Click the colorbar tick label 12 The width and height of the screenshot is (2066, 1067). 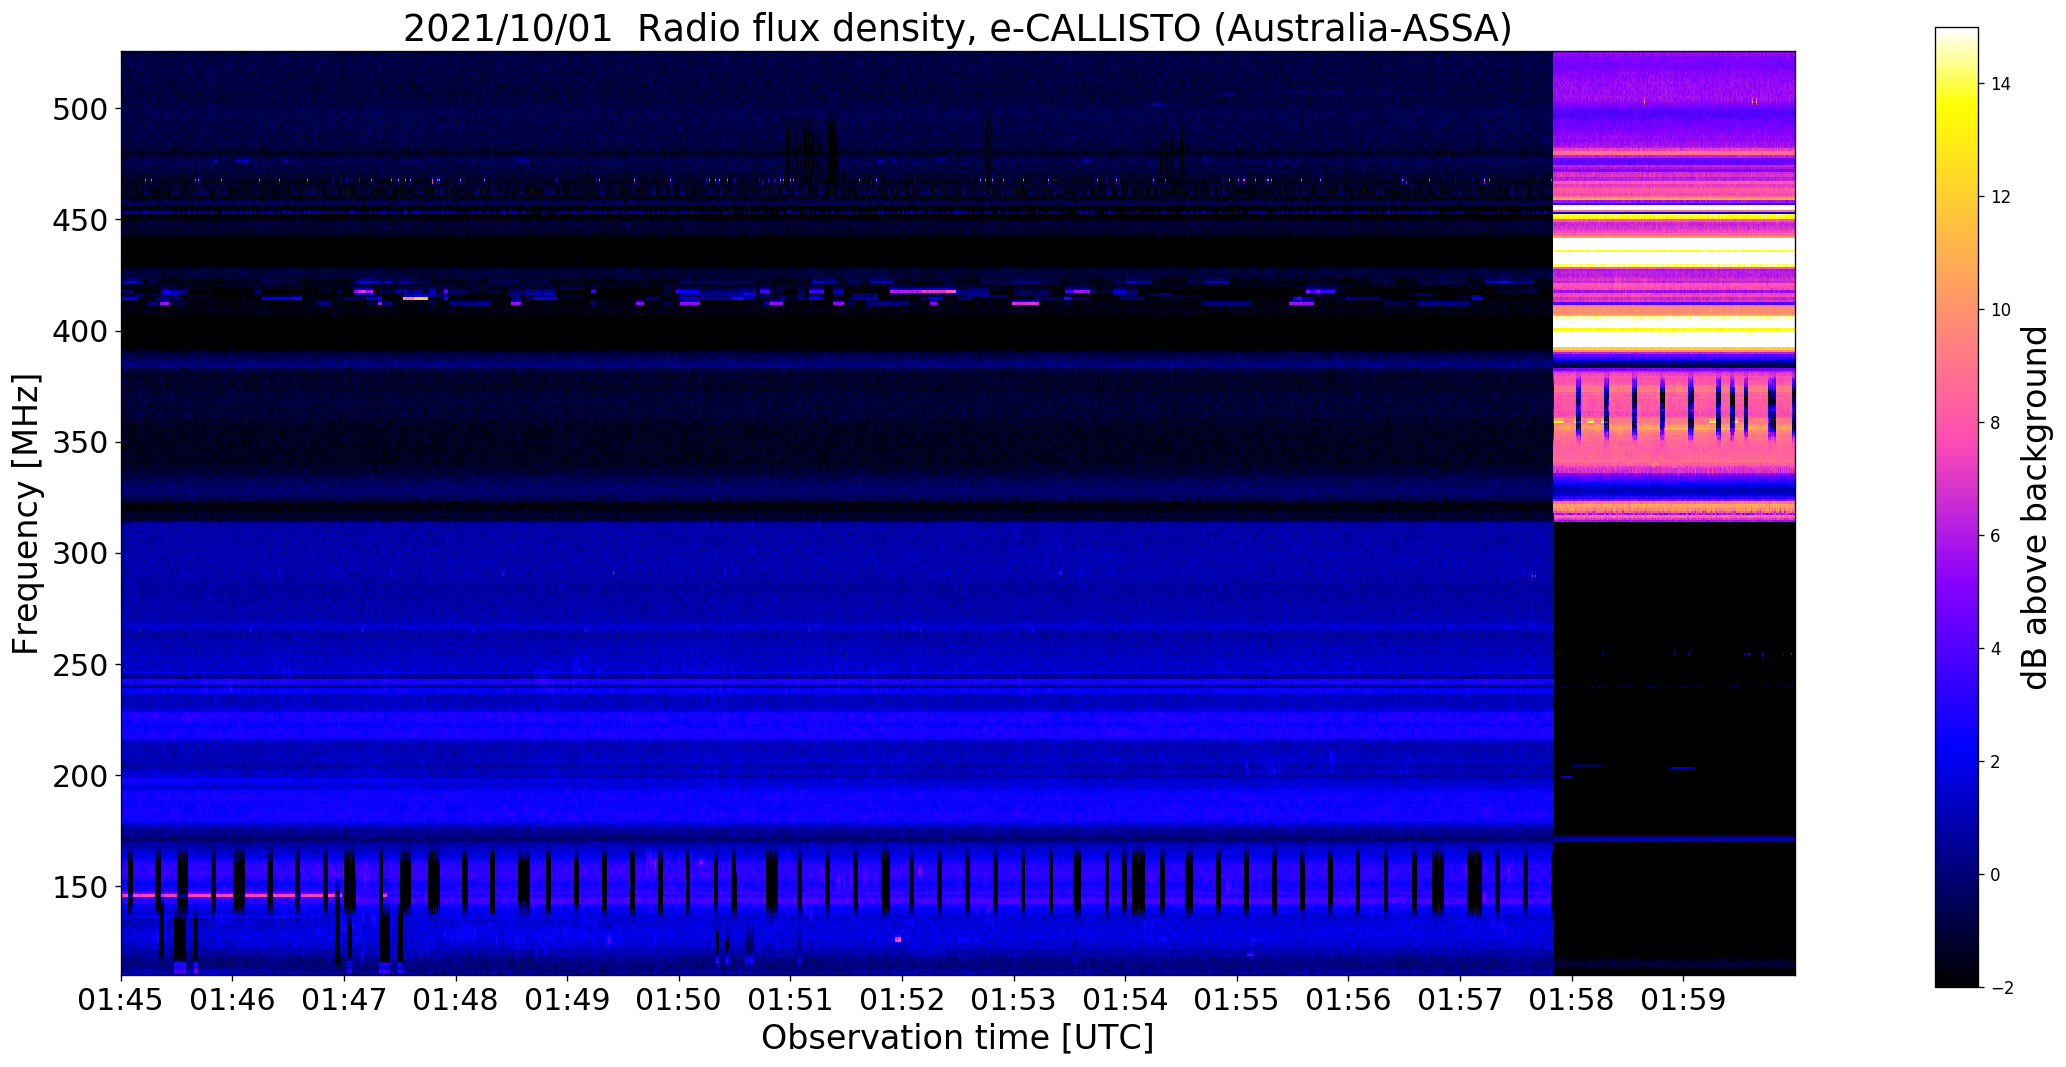(2001, 197)
